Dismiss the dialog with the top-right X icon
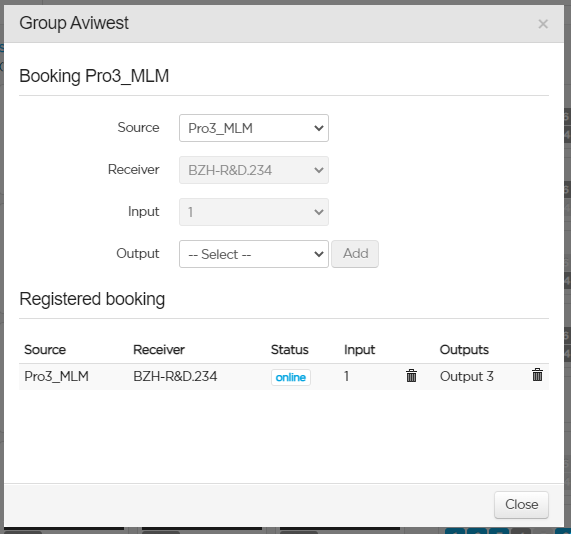The width and height of the screenshot is (571, 534). (x=543, y=24)
